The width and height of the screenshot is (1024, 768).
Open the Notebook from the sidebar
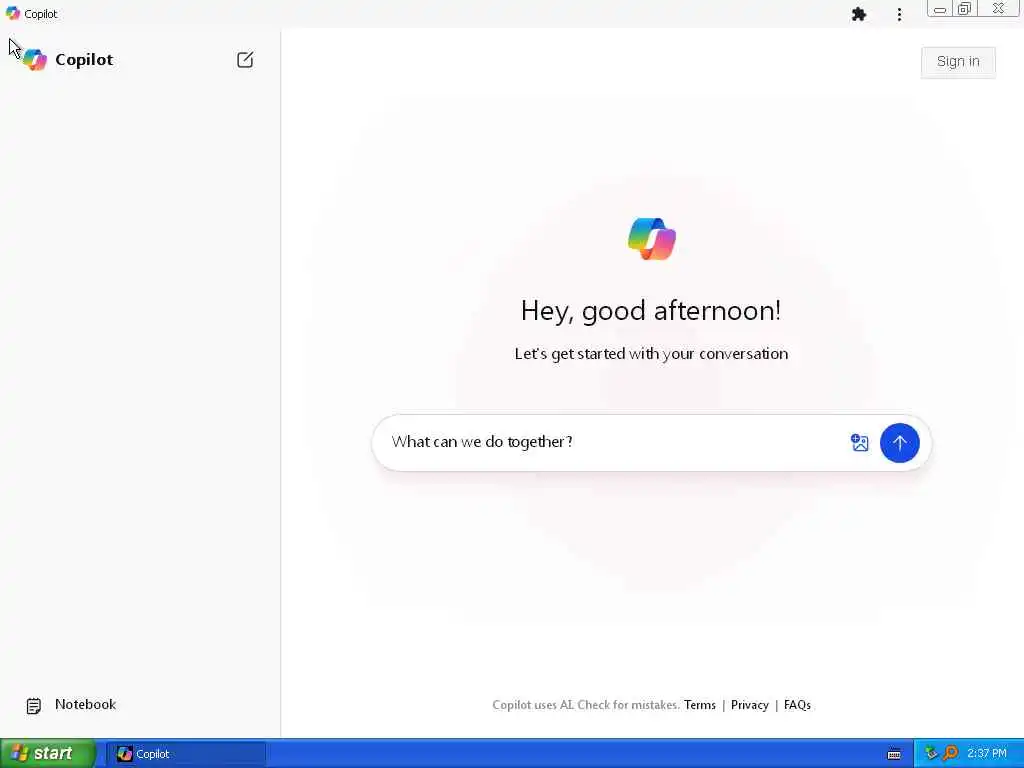pos(71,705)
